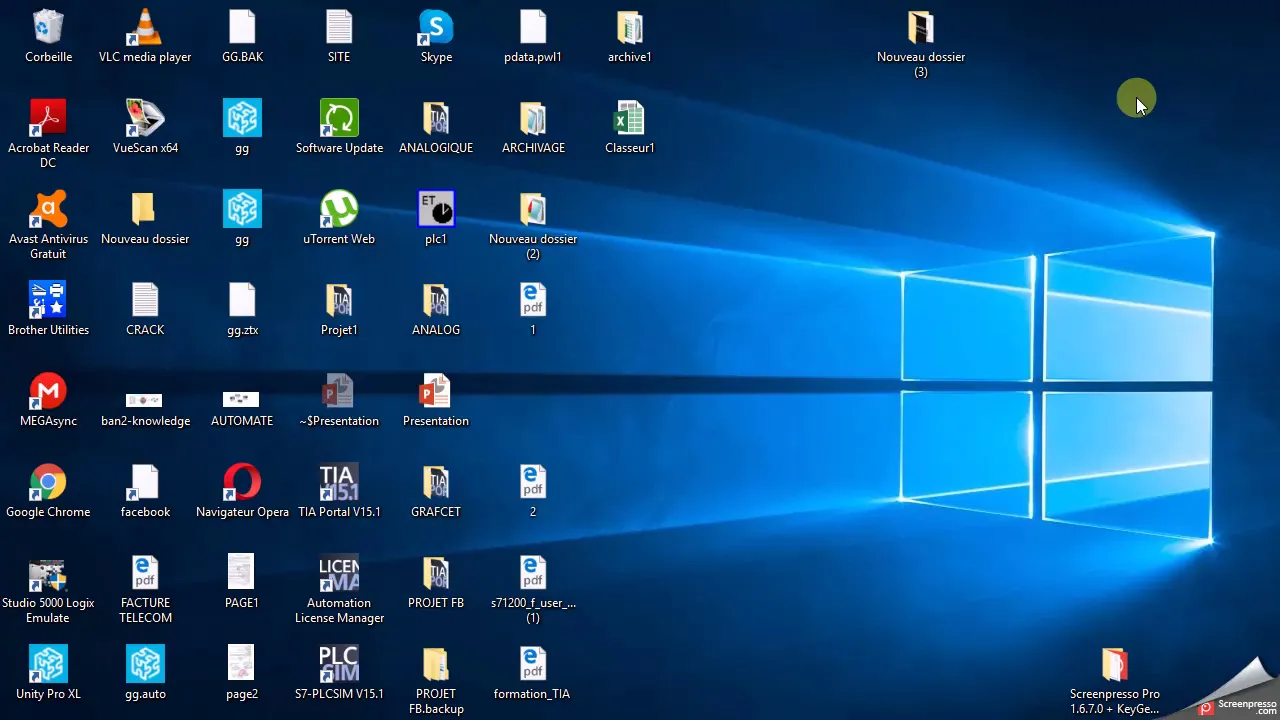This screenshot has height=720, width=1280.
Task: Open the PROJET FB folder
Action: 436,574
